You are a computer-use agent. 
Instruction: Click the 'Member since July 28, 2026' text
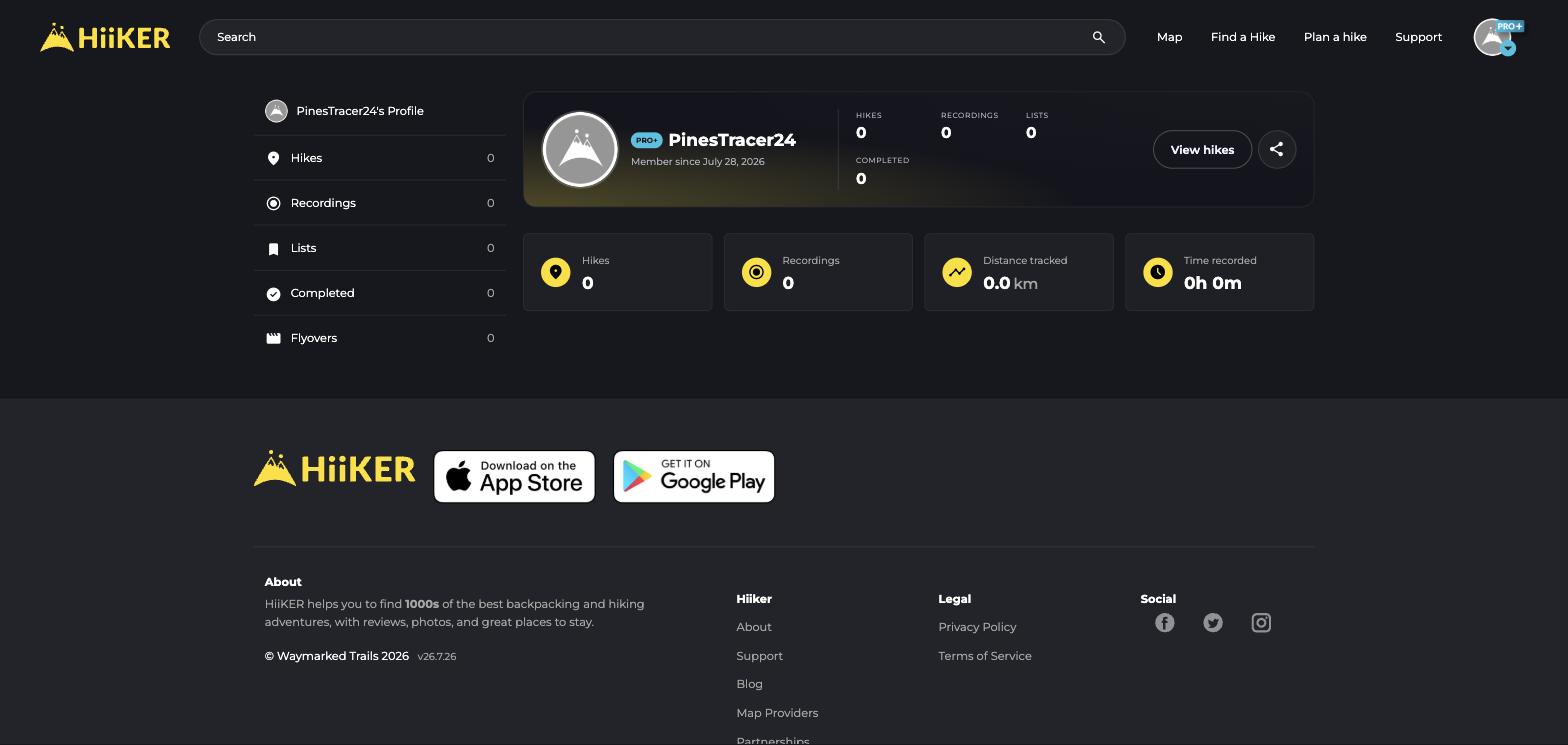[x=698, y=162]
